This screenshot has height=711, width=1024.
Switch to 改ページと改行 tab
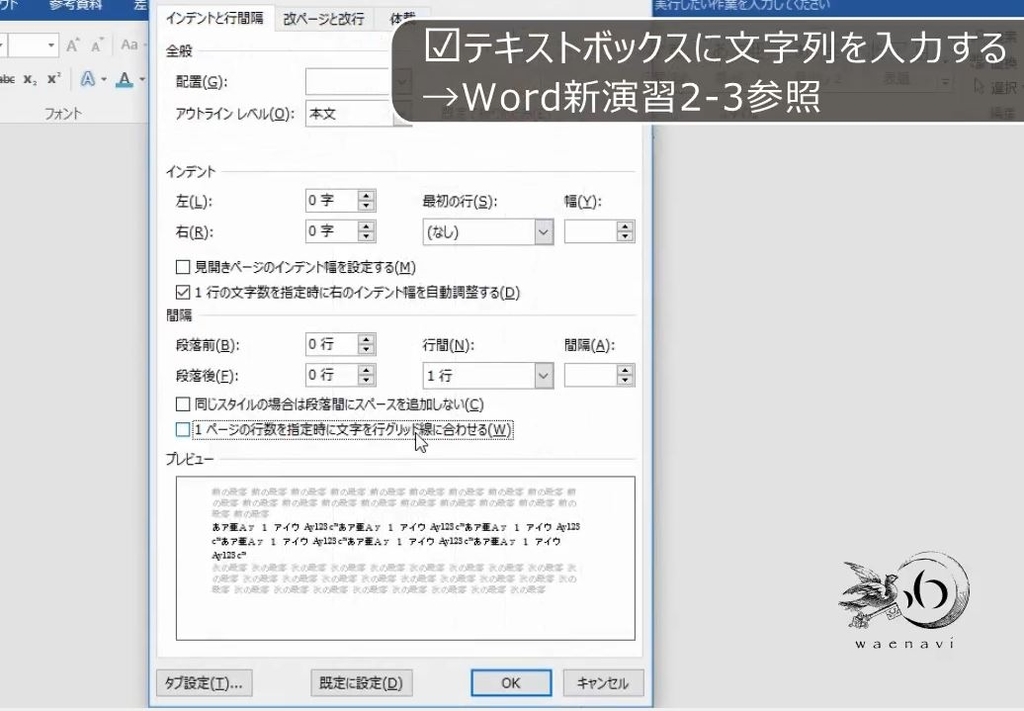point(324,19)
